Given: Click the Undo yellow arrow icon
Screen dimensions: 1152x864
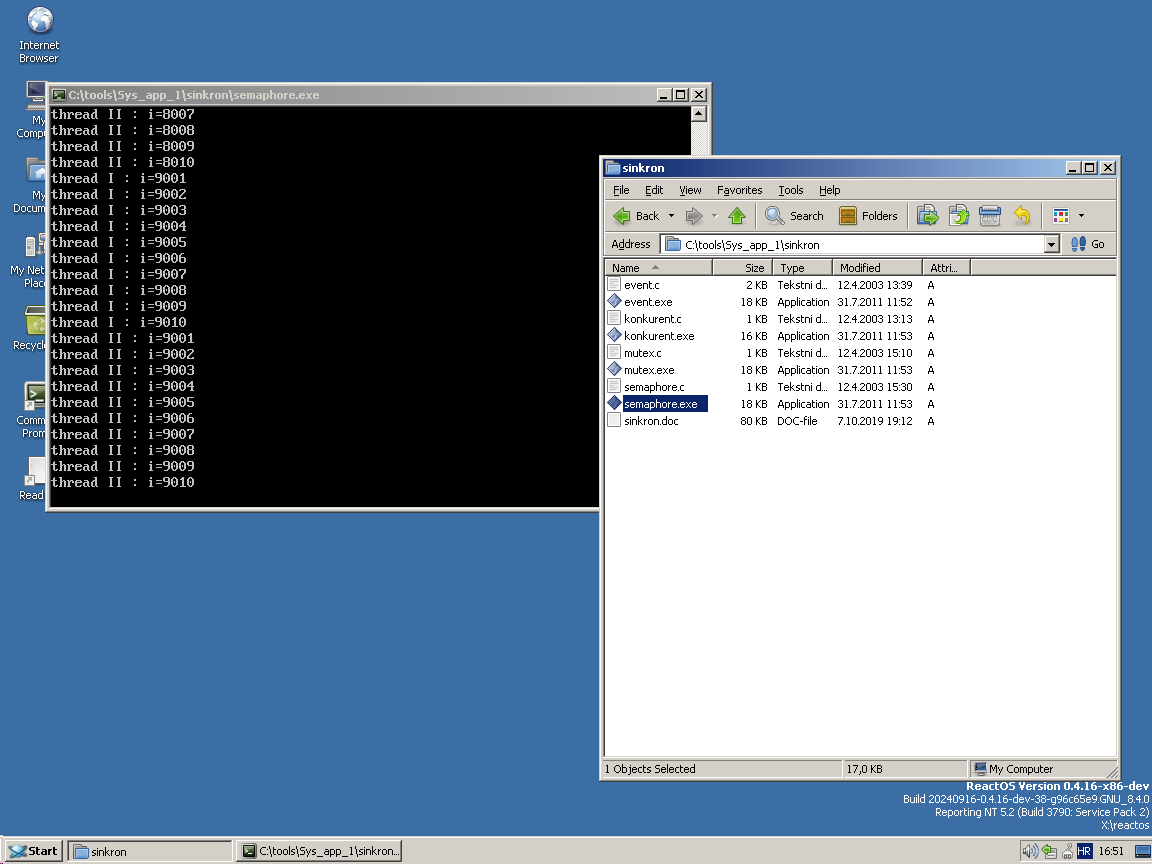Looking at the screenshot, I should point(1022,216).
